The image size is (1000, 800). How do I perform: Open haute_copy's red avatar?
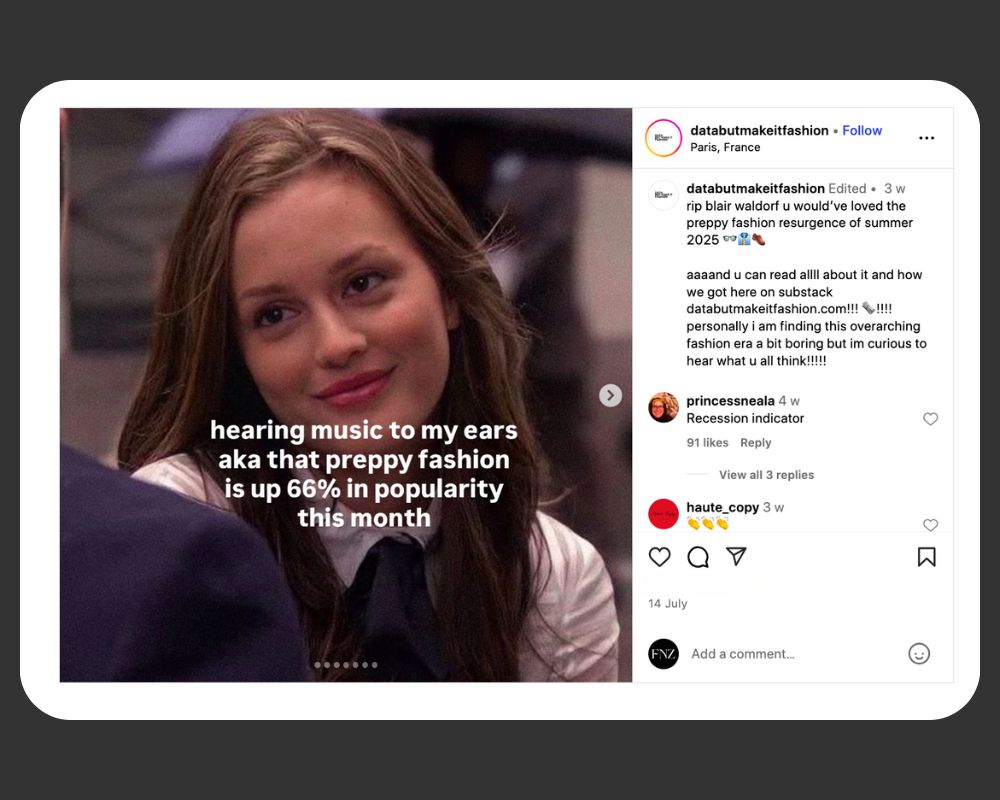point(663,514)
